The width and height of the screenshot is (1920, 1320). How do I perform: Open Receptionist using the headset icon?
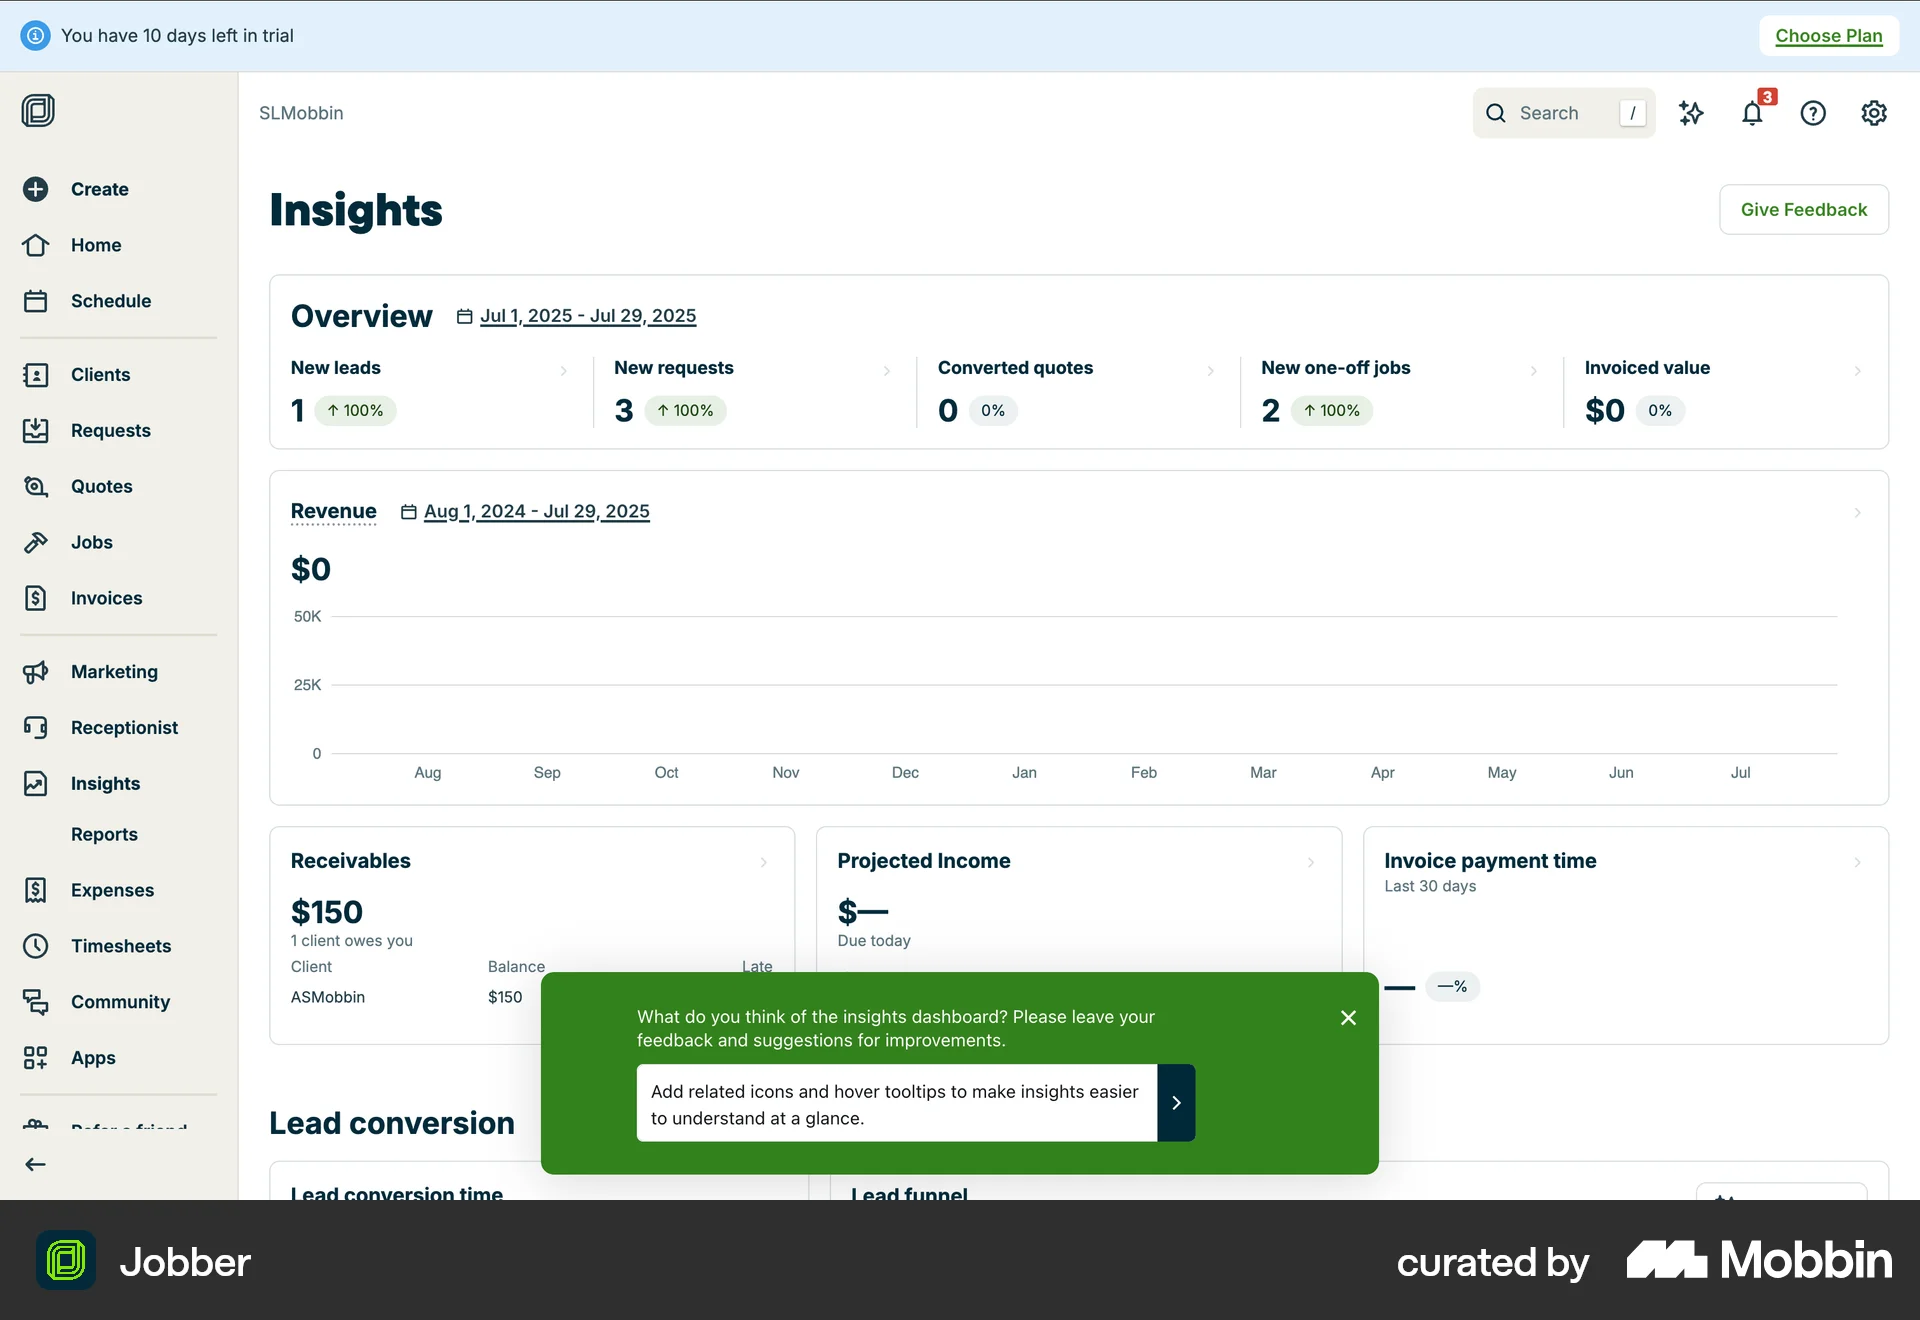[36, 727]
